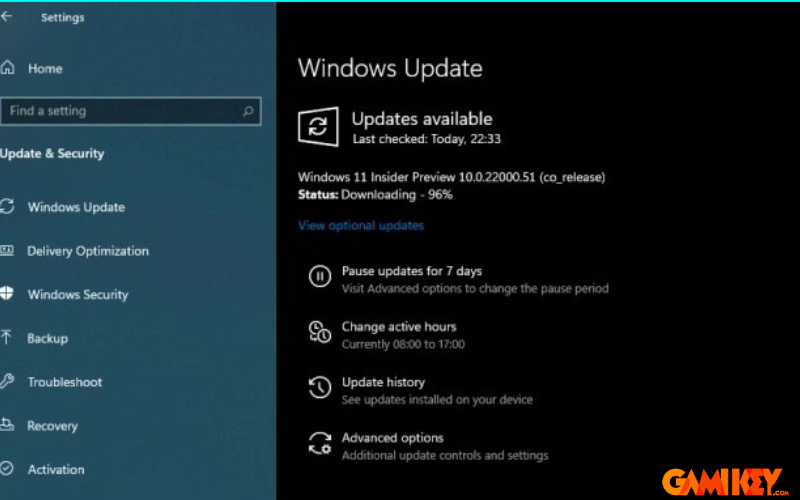This screenshot has width=800, height=500.
Task: Click the Find a setting search box
Action: point(131,111)
